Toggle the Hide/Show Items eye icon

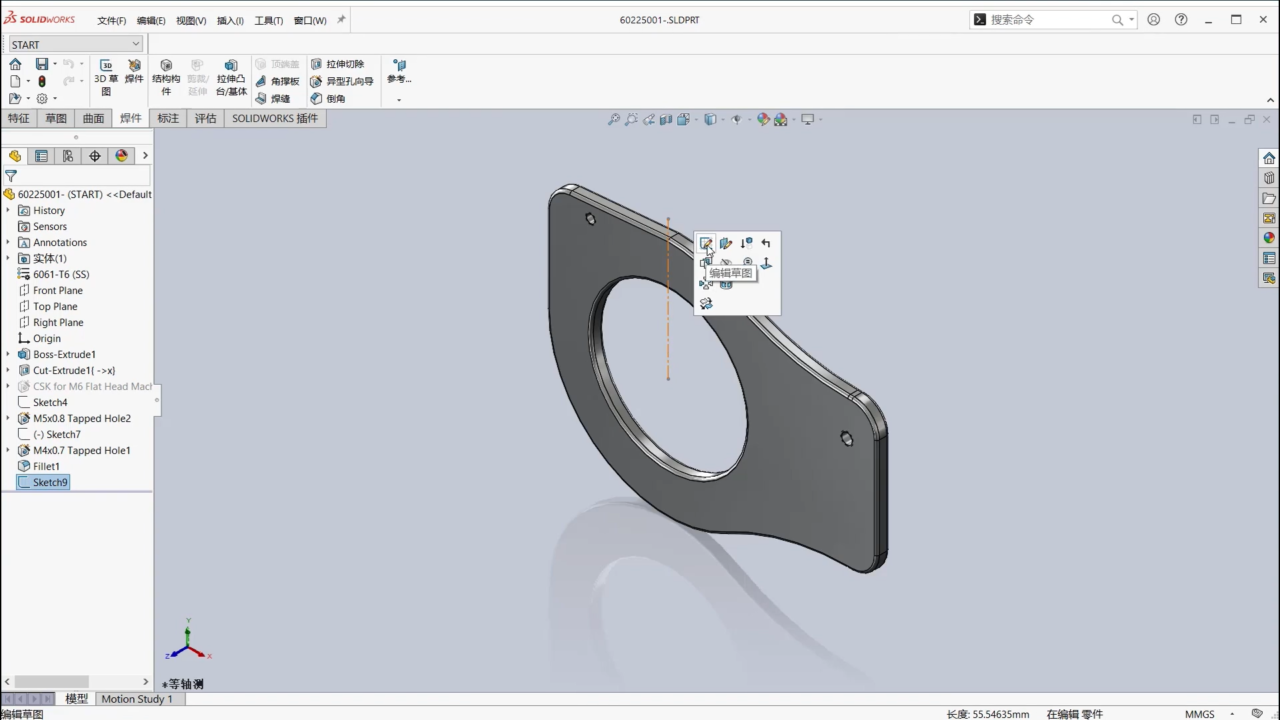tap(736, 119)
